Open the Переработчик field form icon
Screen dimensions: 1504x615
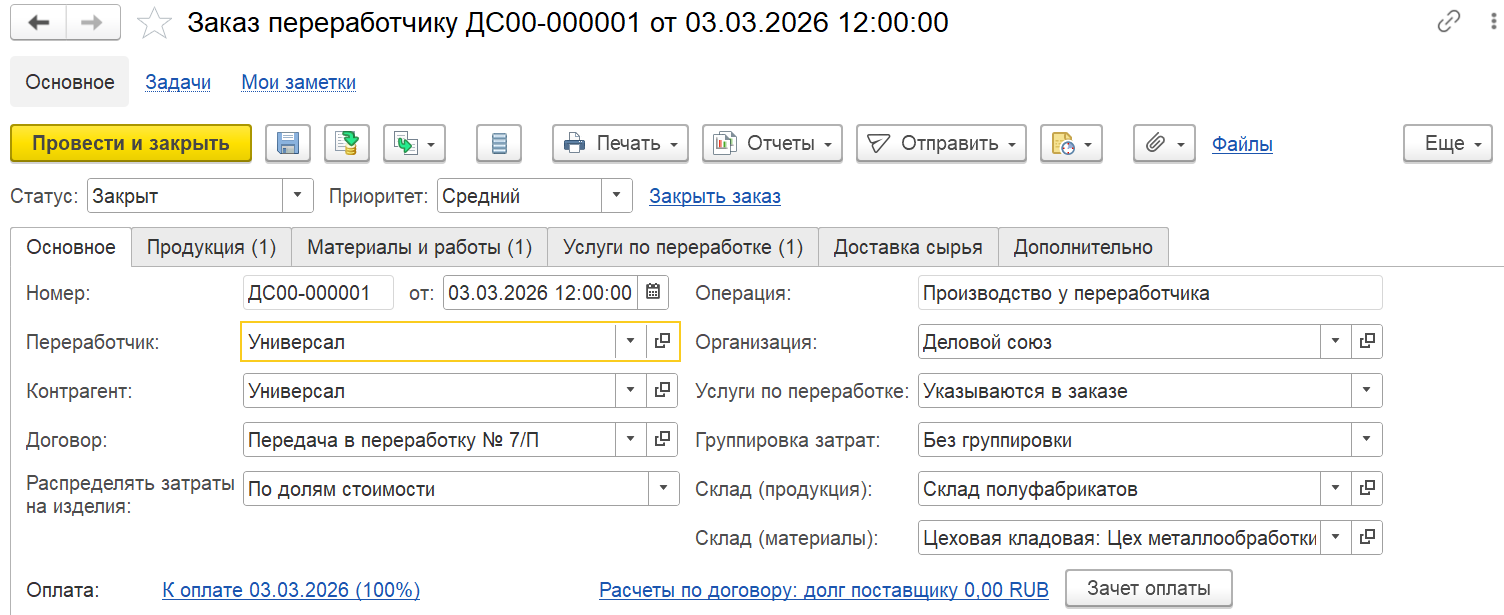(x=662, y=341)
